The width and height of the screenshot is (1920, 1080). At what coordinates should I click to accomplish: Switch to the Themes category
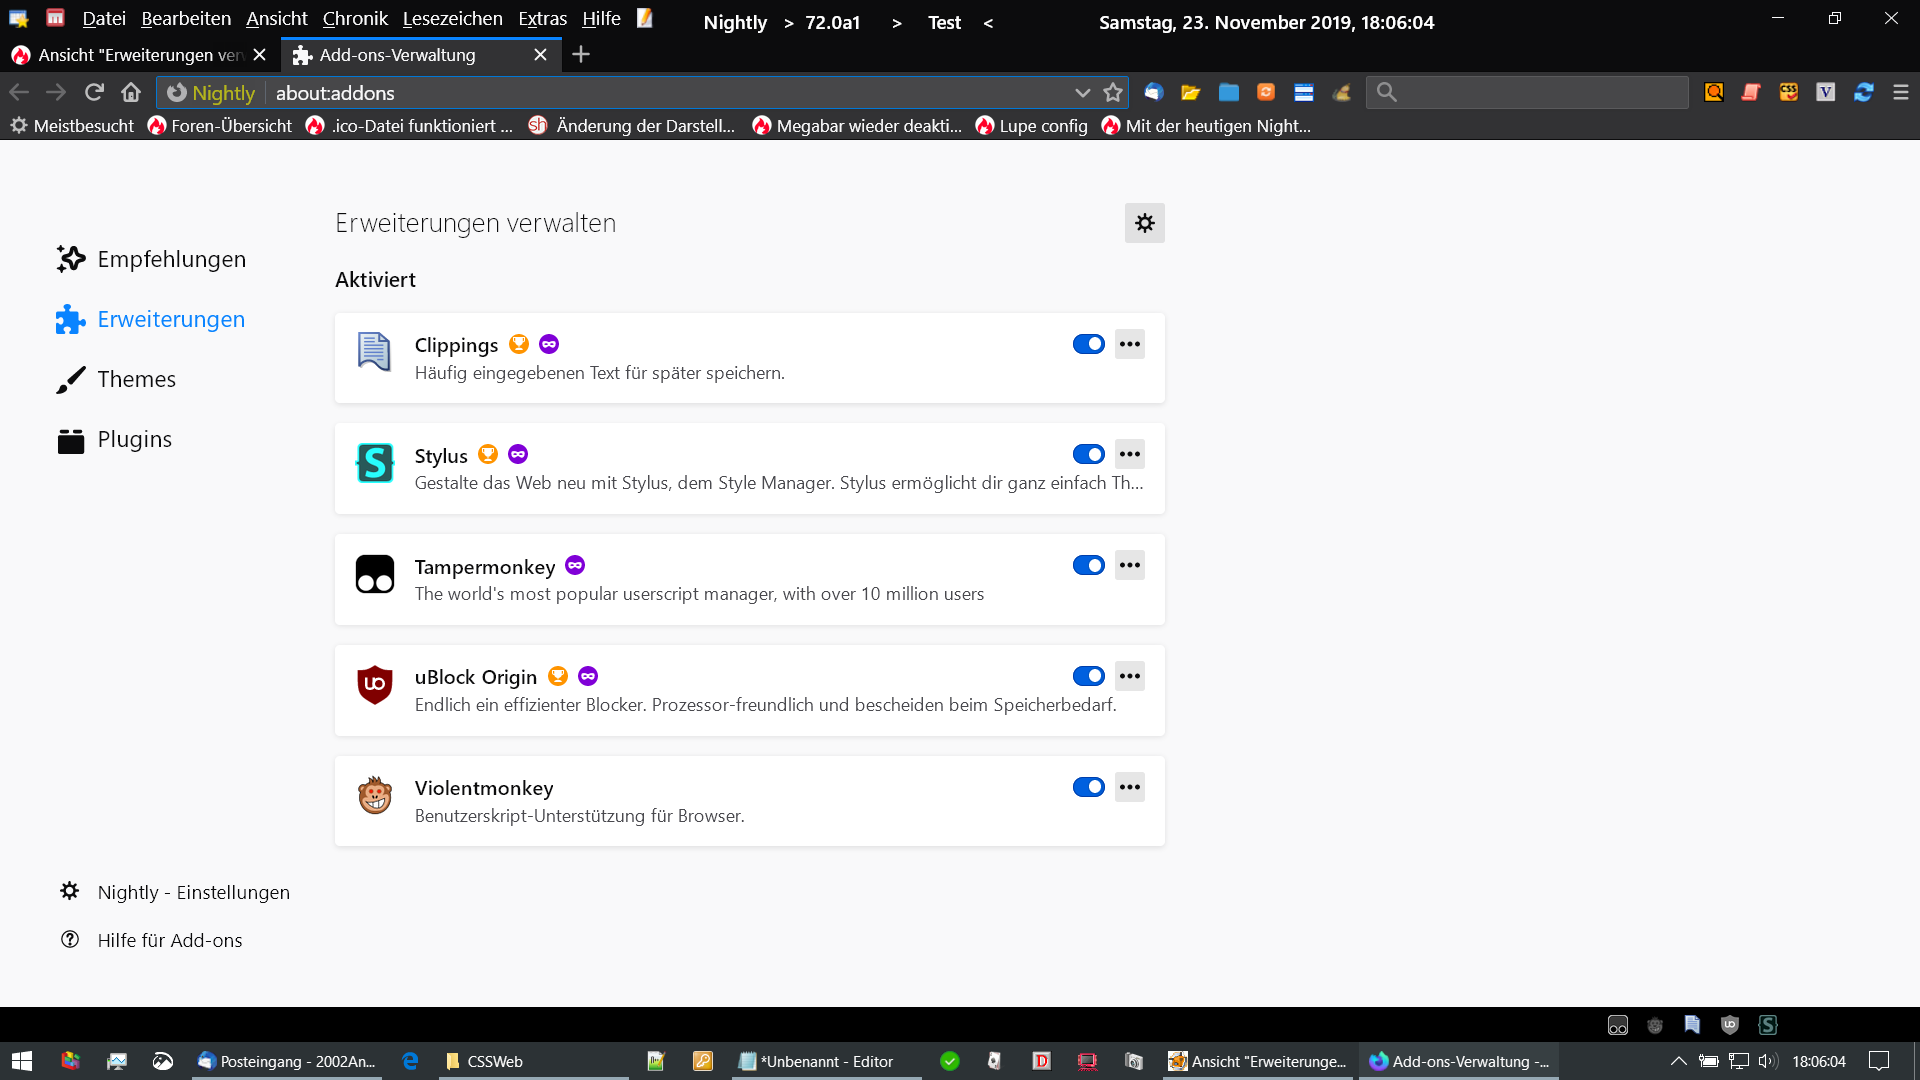point(136,379)
